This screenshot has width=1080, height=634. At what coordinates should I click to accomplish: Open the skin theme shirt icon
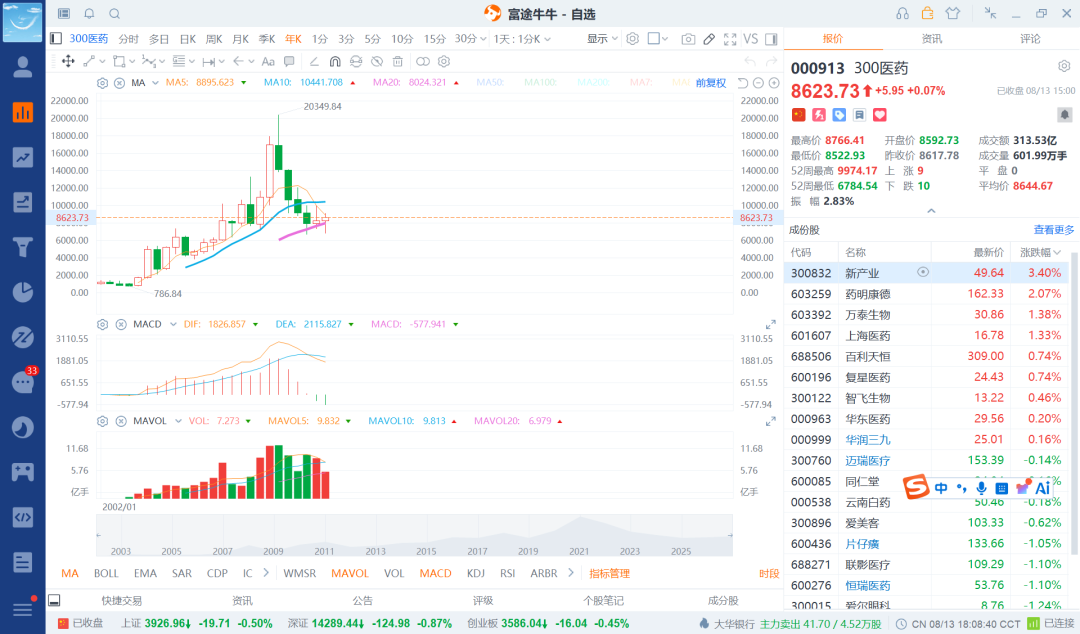pyautogui.click(x=953, y=13)
